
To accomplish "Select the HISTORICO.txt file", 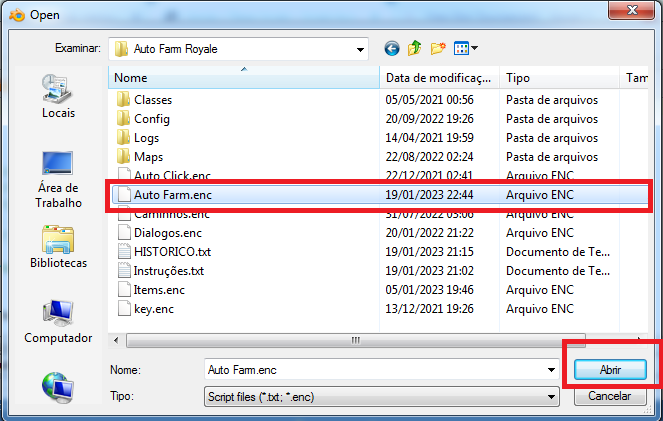I will pyautogui.click(x=172, y=252).
